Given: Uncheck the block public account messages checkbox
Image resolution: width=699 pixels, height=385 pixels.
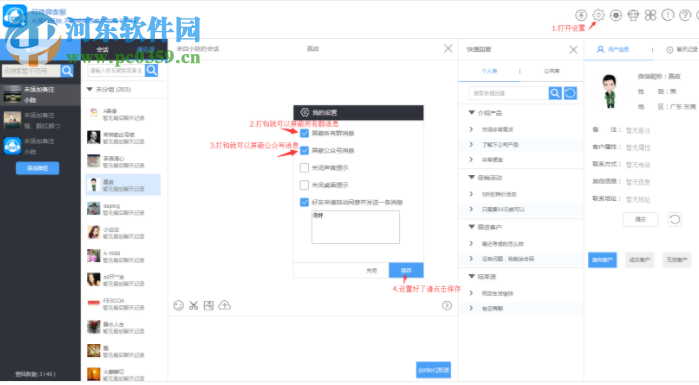Looking at the screenshot, I should (304, 151).
